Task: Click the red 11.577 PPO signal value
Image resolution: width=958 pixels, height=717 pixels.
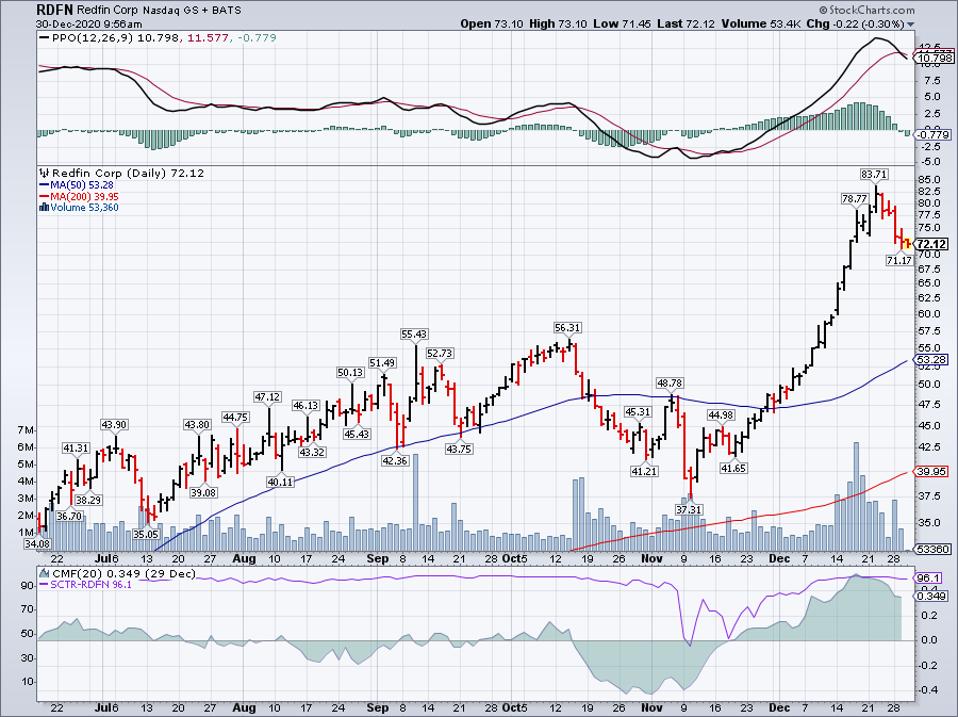Action: [x=208, y=38]
